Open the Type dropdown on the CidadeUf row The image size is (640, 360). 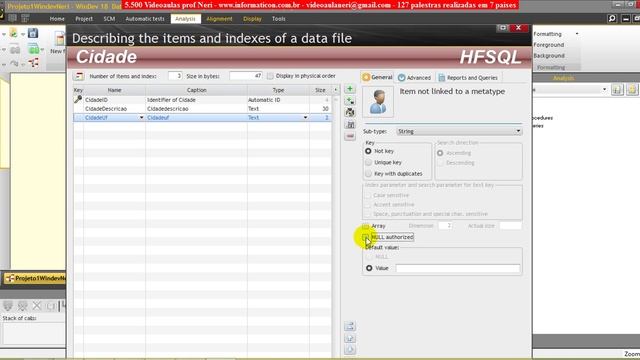[x=305, y=118]
